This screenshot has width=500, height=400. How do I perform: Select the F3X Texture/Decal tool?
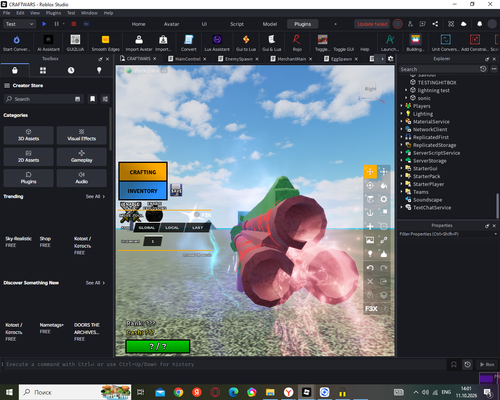click(370, 240)
